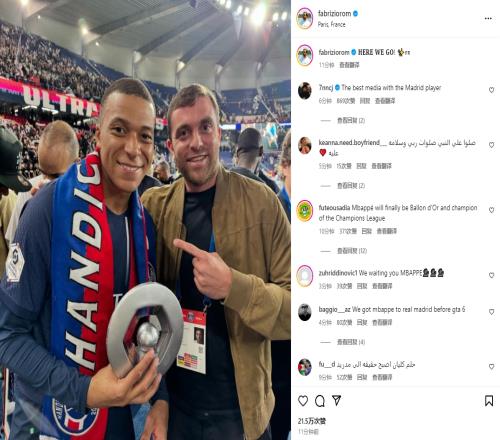Open the zuhriddinovic1 username link
500x440 pixels.
(338, 273)
